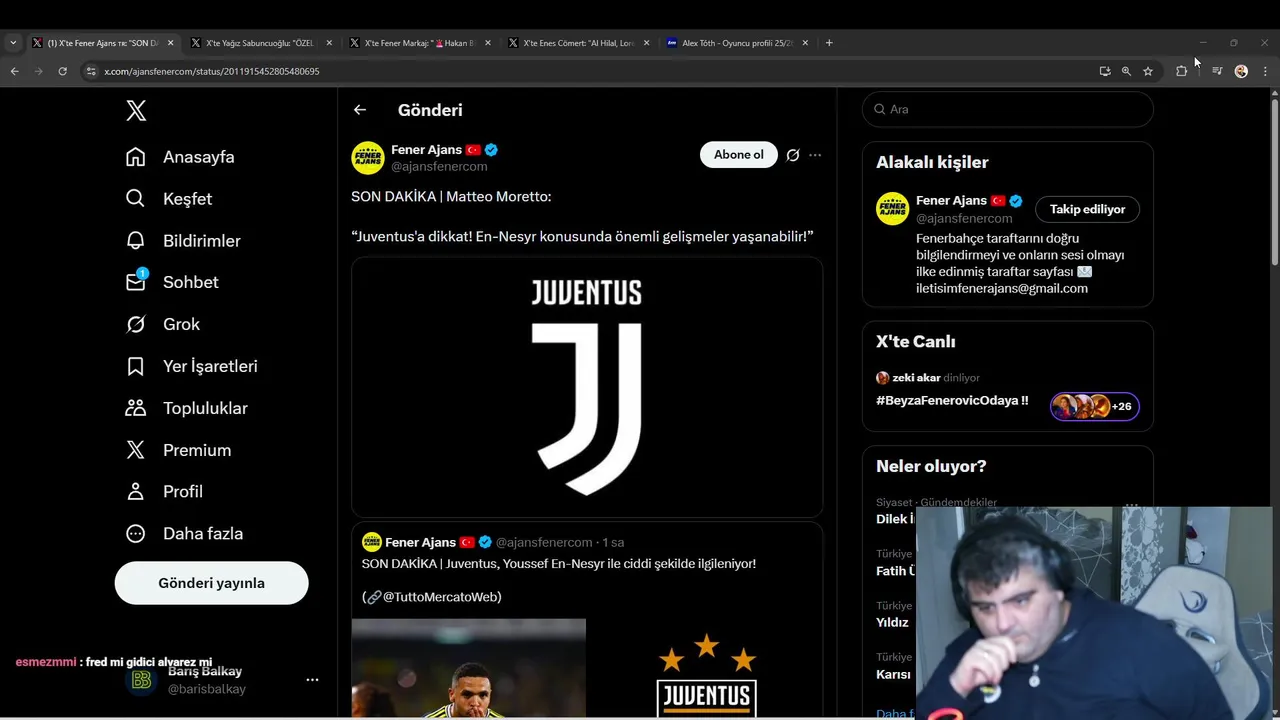Switch to Enes Cömert browser tab
This screenshot has height=720, width=1280.
tap(577, 43)
